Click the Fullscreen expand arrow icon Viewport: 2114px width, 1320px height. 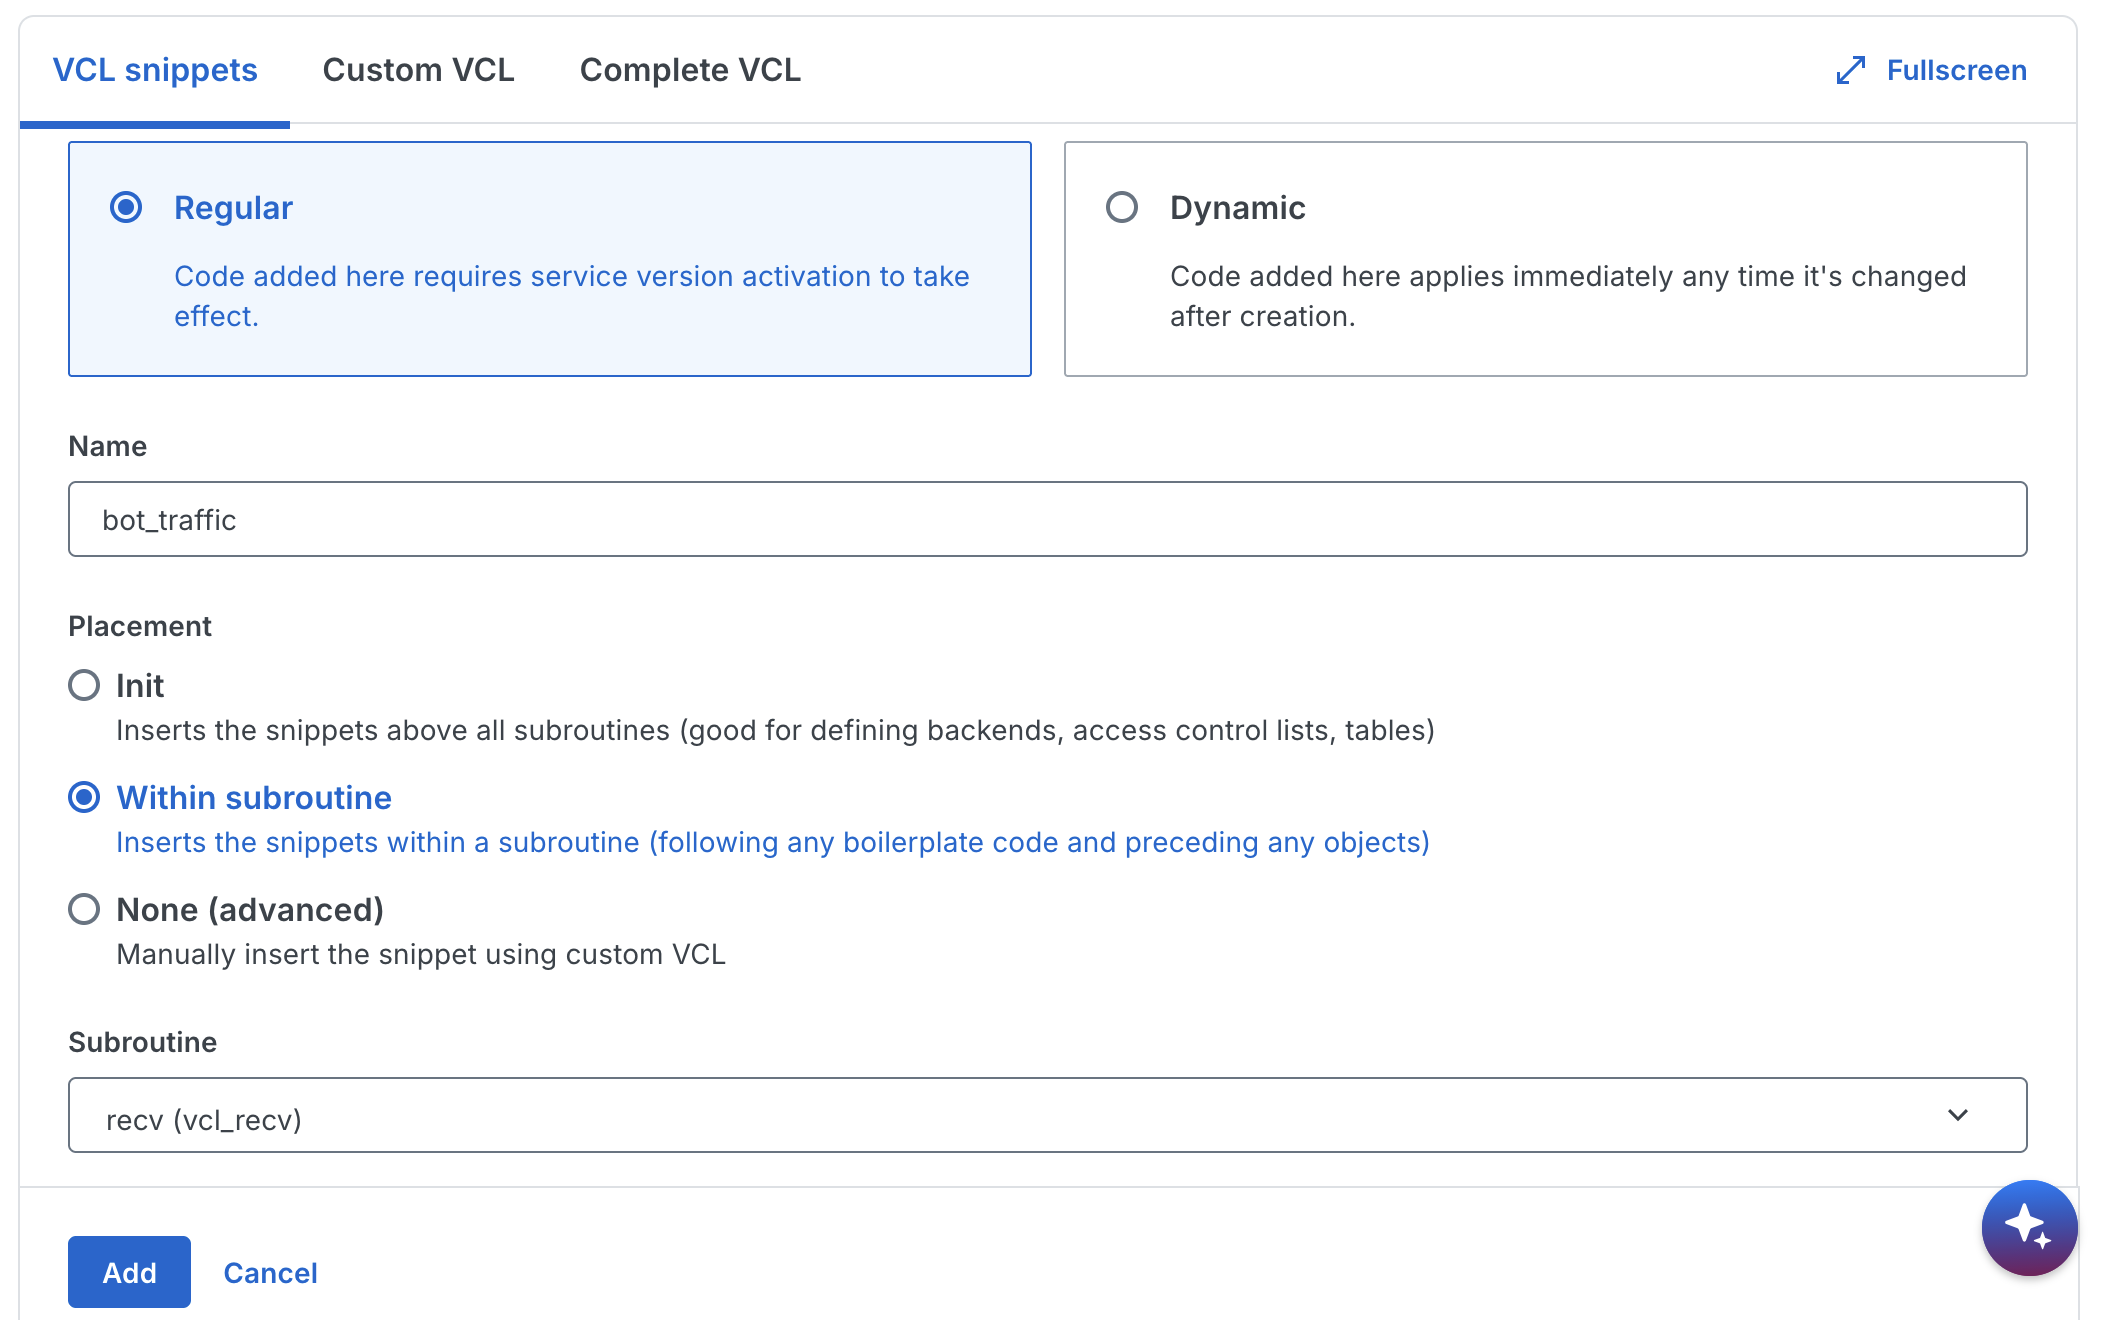point(1852,69)
